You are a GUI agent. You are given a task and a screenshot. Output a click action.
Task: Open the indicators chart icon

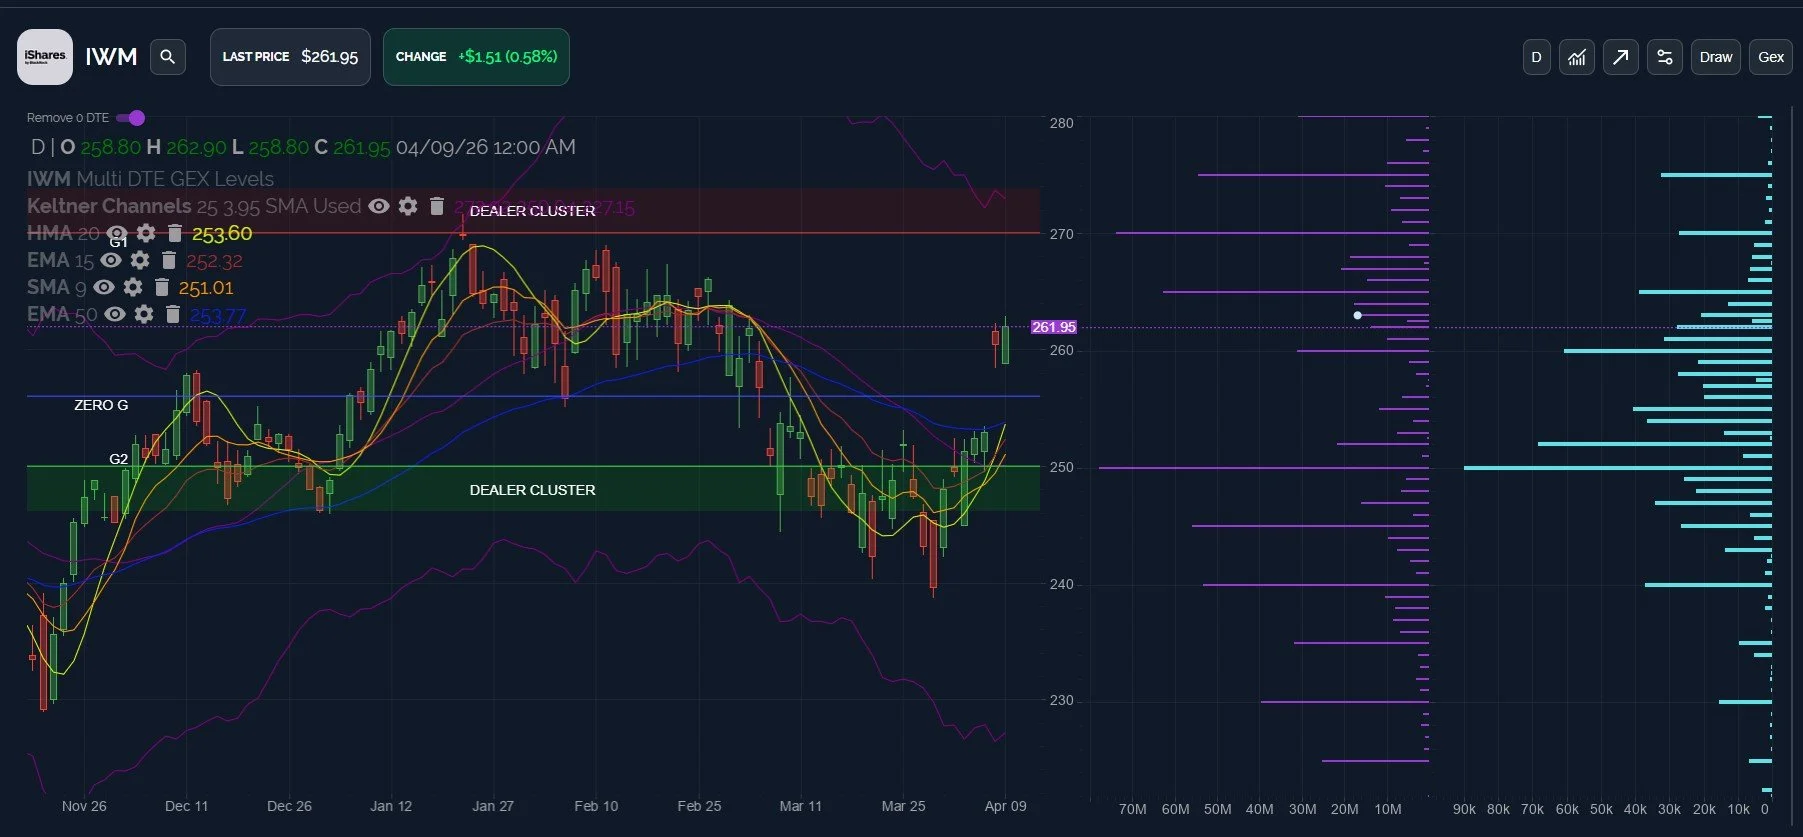pyautogui.click(x=1577, y=57)
